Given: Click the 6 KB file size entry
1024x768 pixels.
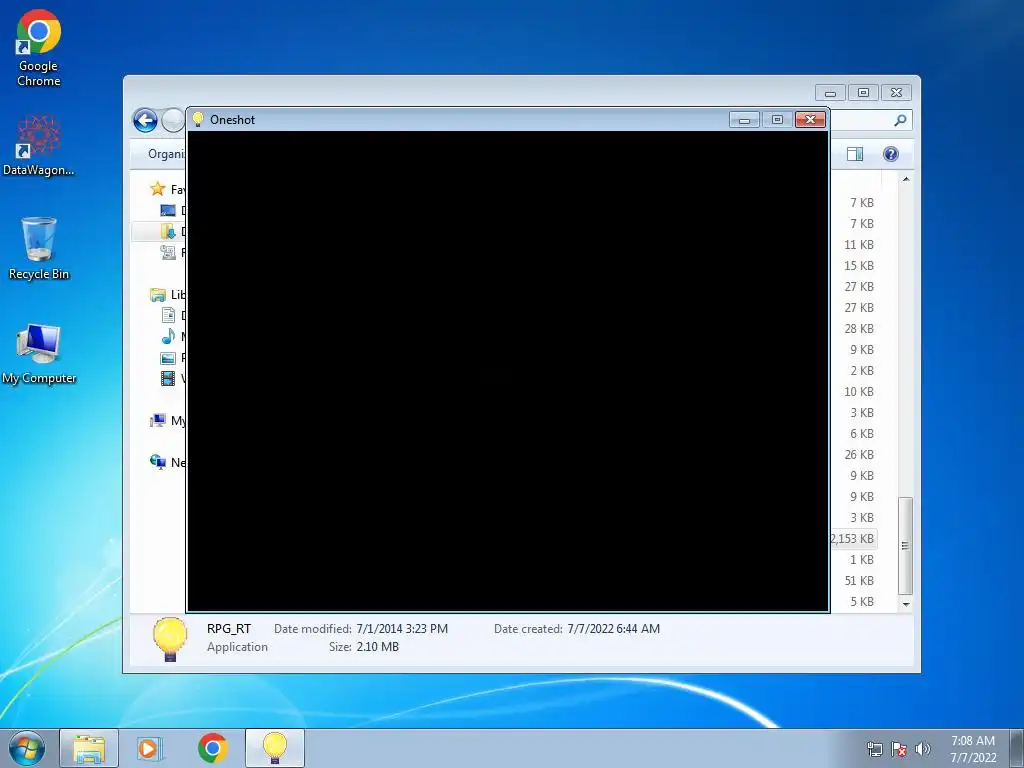Looking at the screenshot, I should tap(862, 434).
